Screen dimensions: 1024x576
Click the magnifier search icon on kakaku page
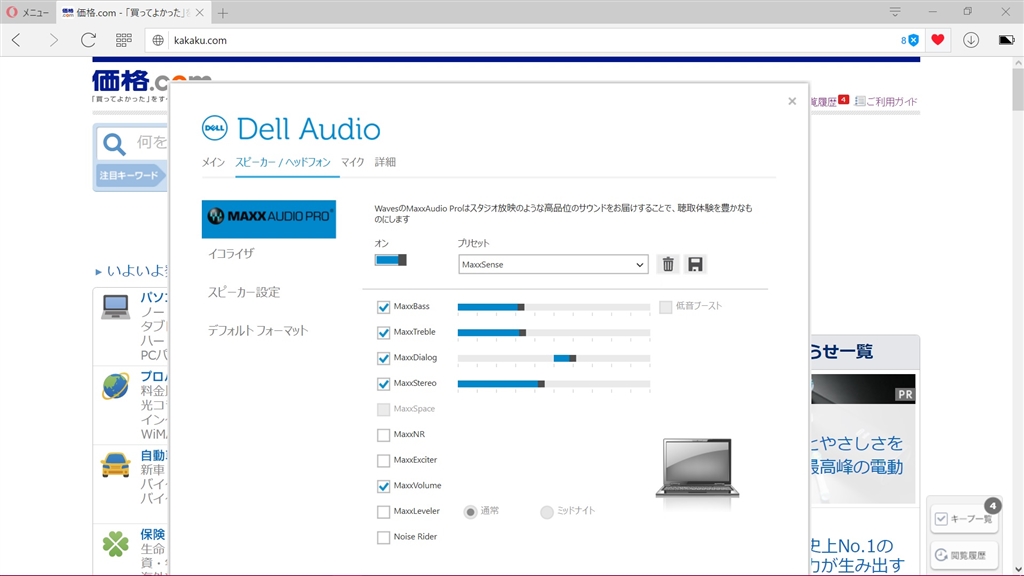click(x=114, y=144)
